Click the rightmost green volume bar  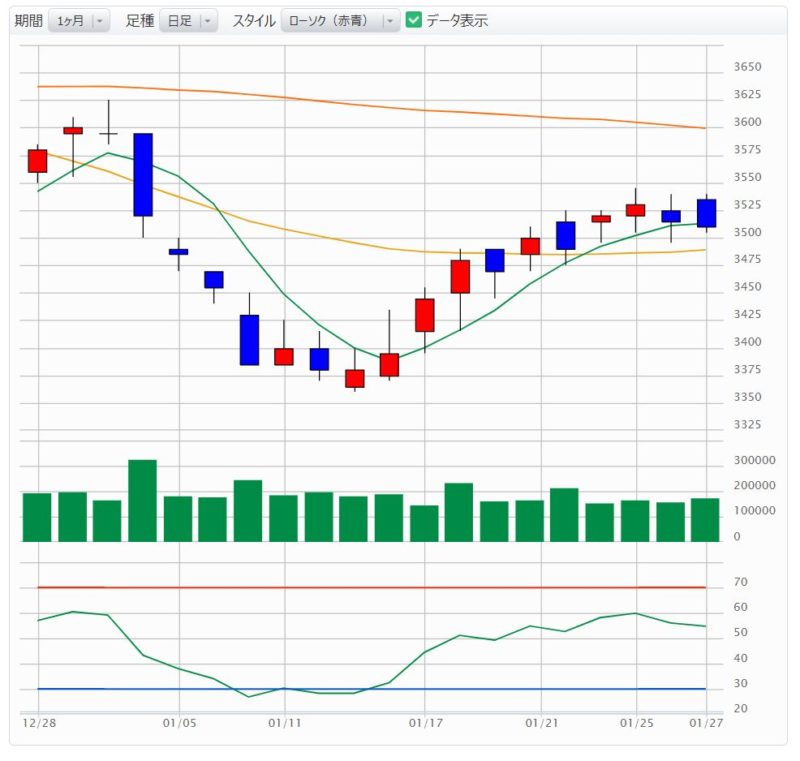click(705, 519)
